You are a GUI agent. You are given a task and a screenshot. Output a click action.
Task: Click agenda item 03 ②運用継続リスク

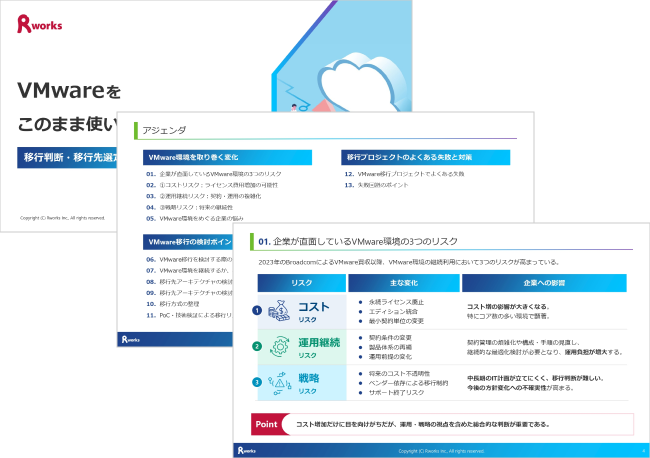pos(204,196)
